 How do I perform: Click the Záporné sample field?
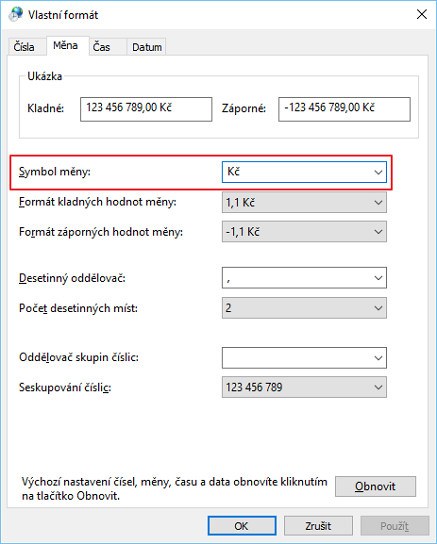(344, 109)
